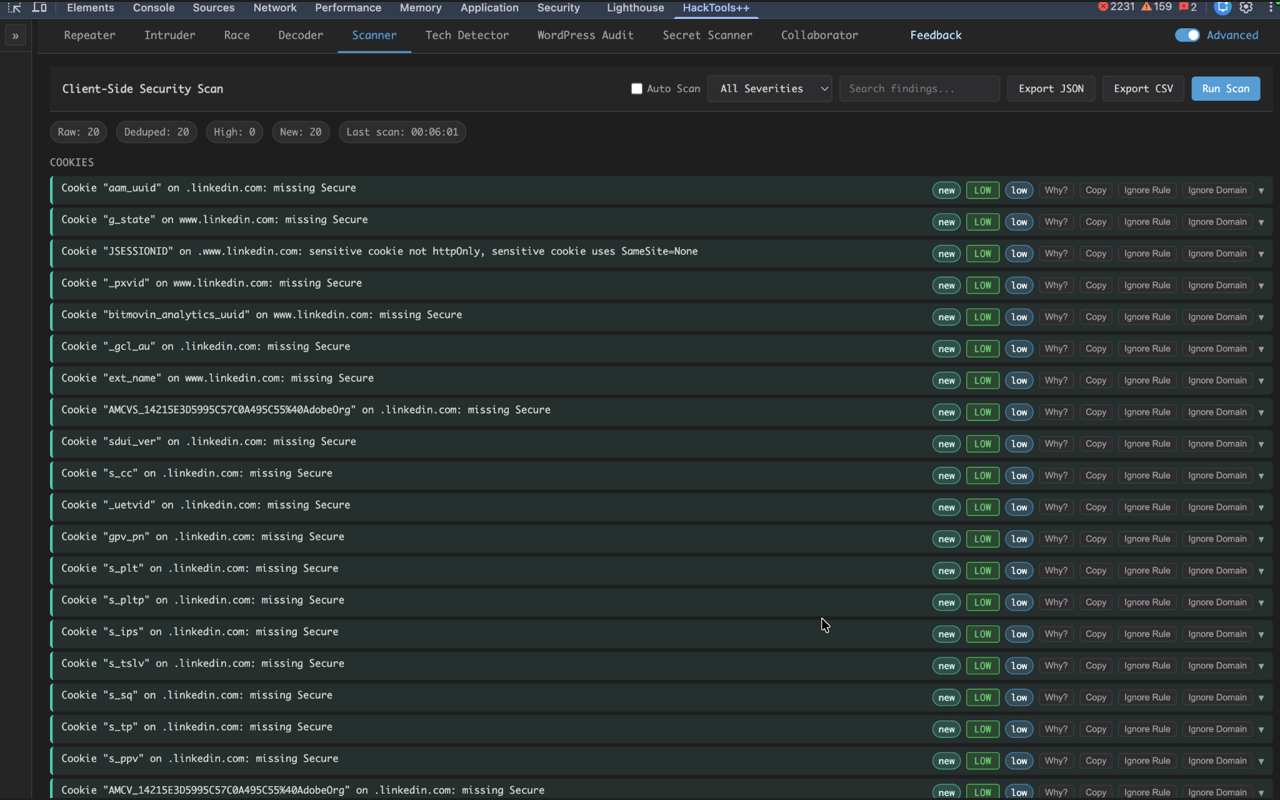1280x800 pixels.
Task: Click the Last scan: 00:06:01 pill
Action: click(402, 132)
